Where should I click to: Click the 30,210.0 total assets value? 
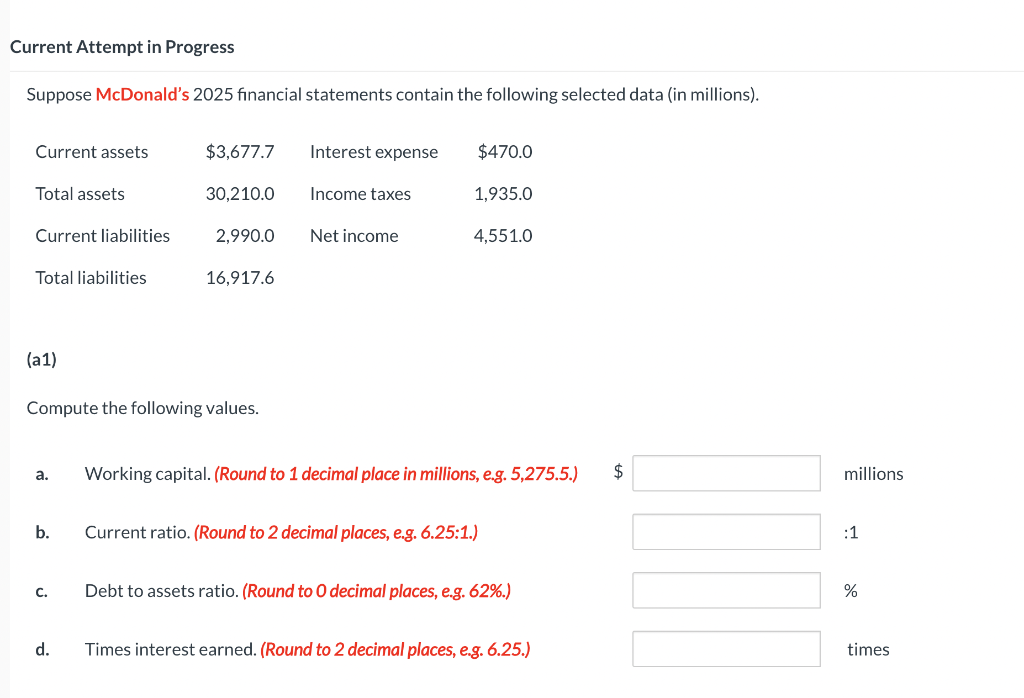coord(240,194)
